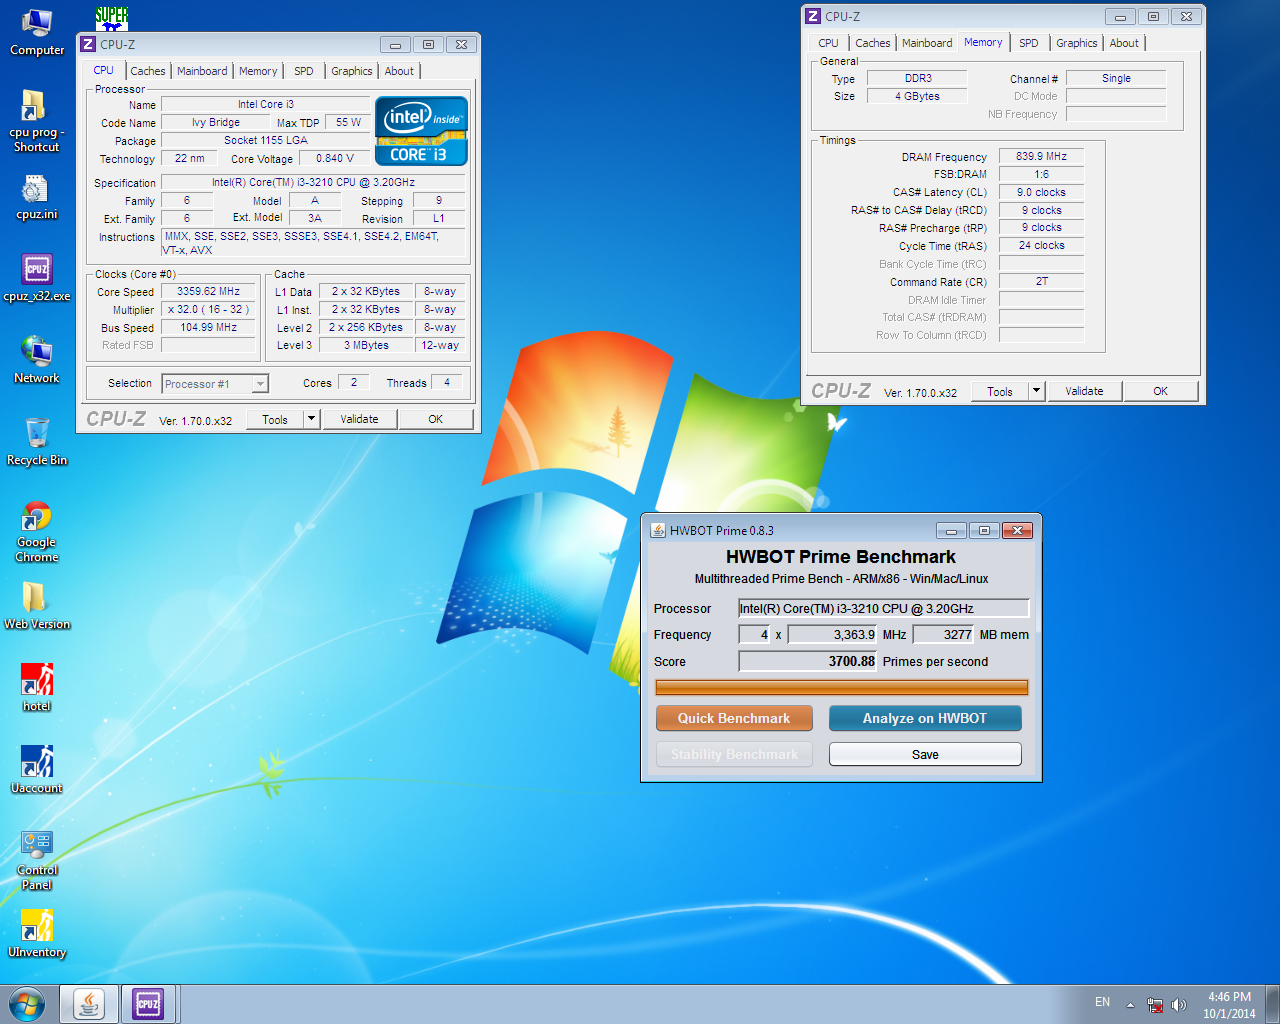1280x1024 pixels.
Task: Click OK in memory CPU-Z window
Action: [1160, 391]
